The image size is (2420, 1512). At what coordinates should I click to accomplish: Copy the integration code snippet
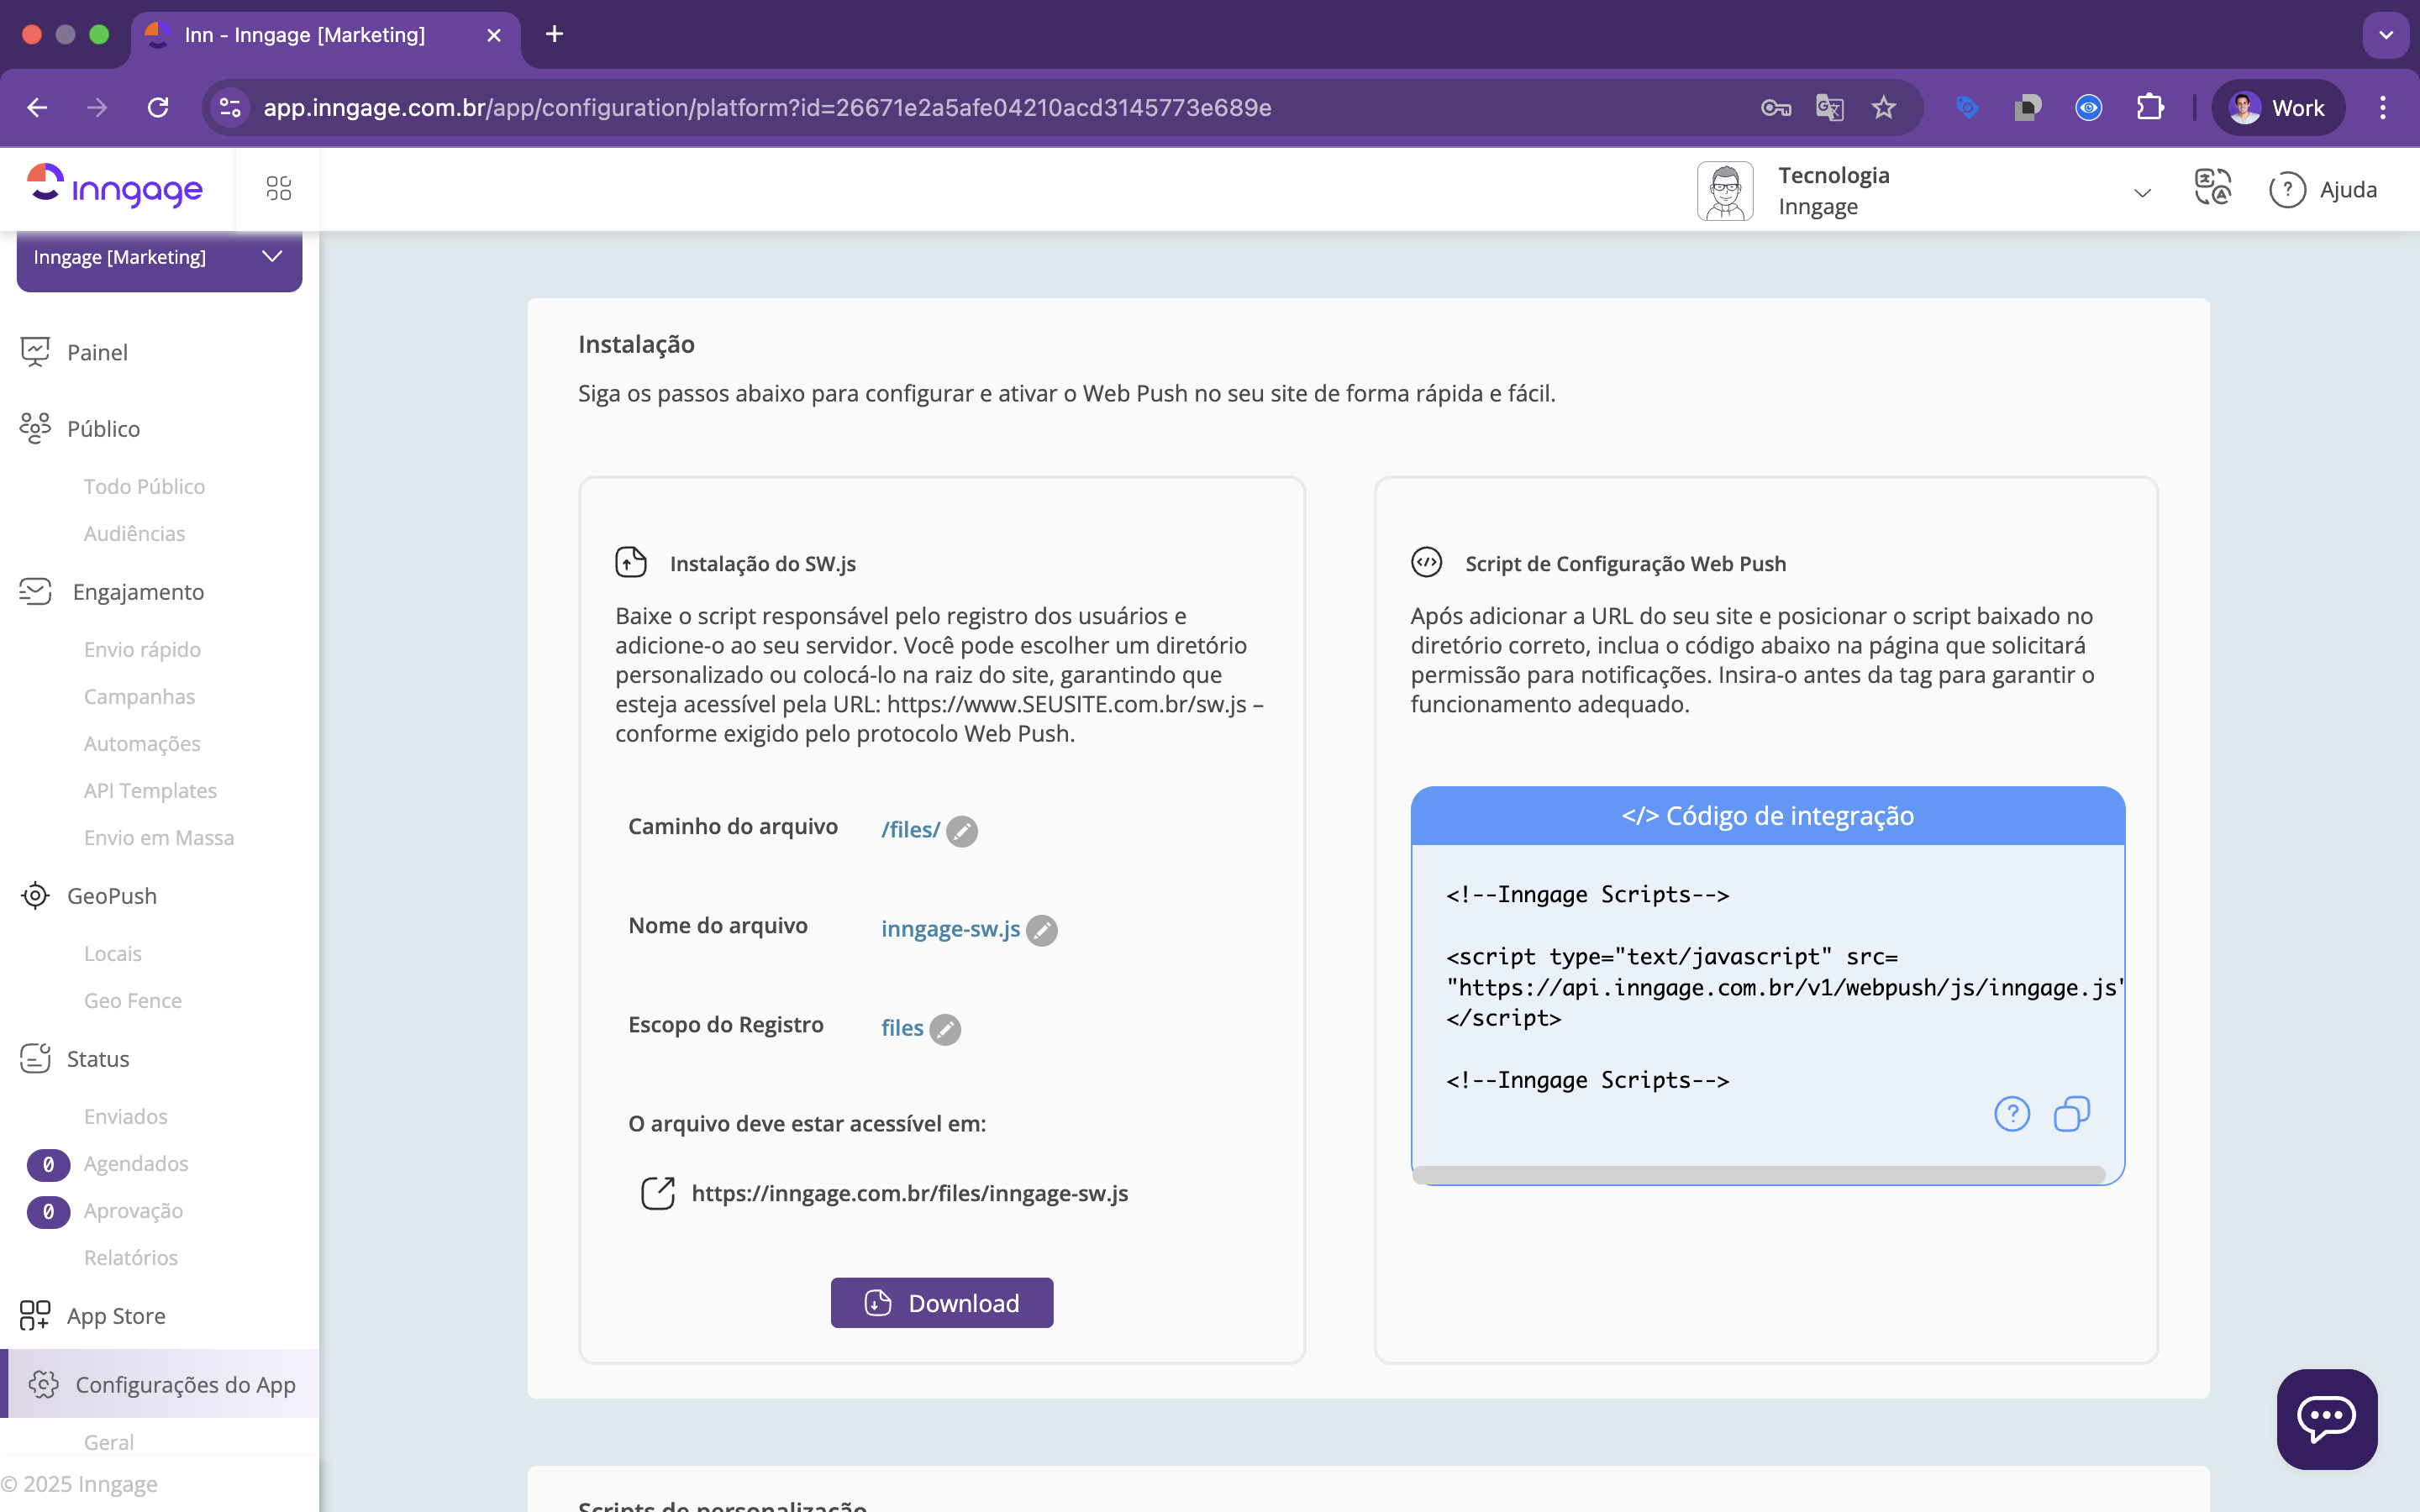click(x=2071, y=1114)
